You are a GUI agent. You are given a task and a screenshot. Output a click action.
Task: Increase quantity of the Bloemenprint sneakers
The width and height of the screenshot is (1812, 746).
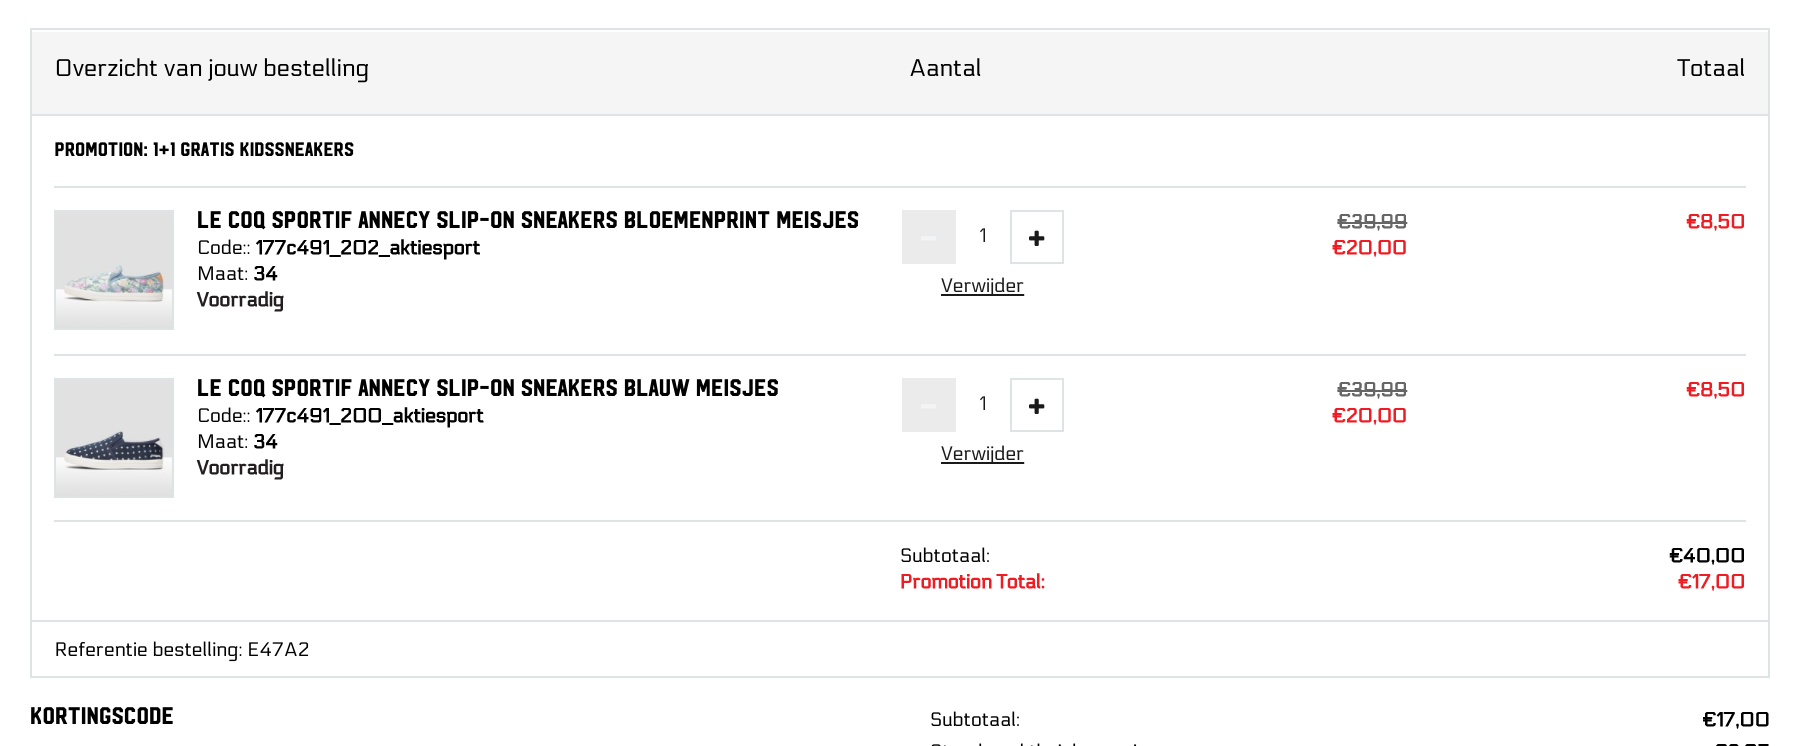click(1036, 238)
